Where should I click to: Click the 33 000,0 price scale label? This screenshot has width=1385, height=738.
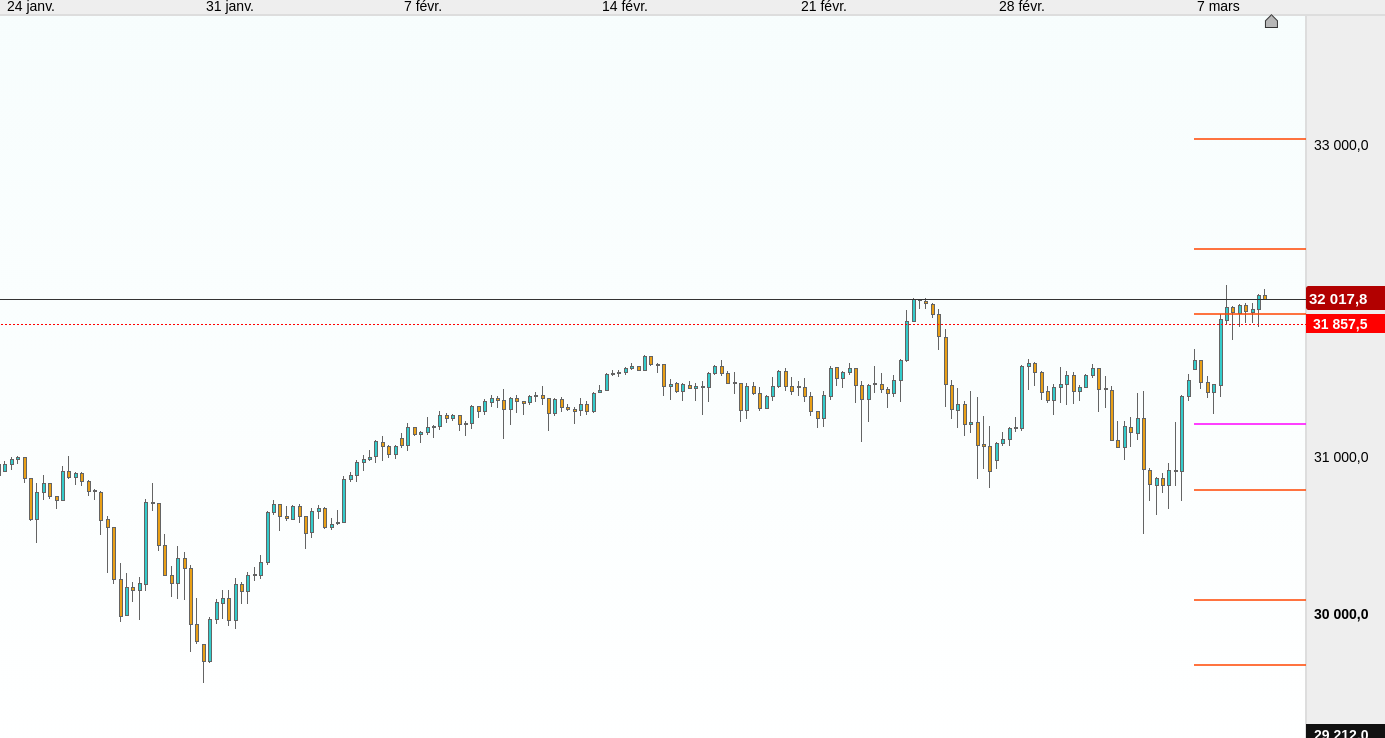pyautogui.click(x=1341, y=145)
